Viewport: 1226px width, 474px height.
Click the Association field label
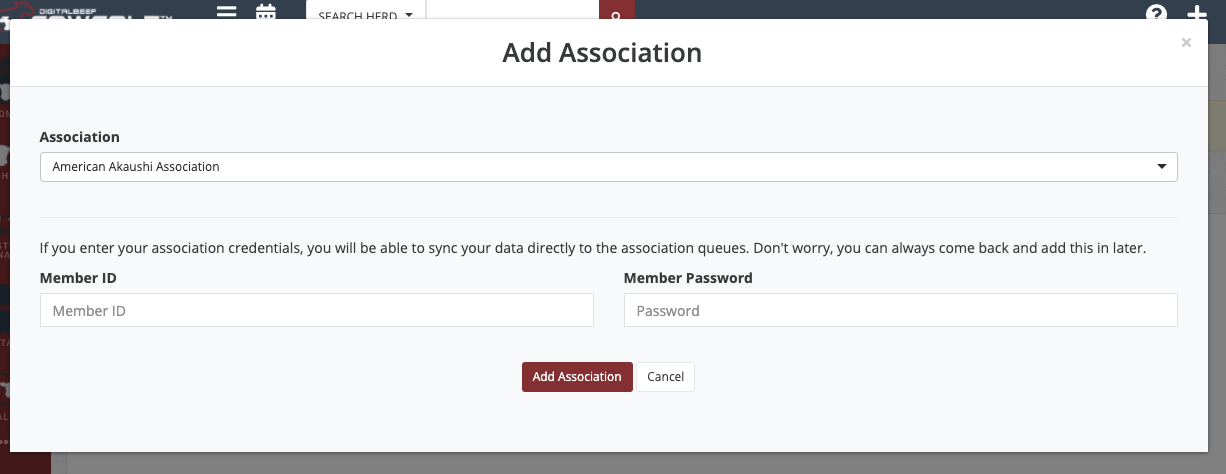pos(79,137)
